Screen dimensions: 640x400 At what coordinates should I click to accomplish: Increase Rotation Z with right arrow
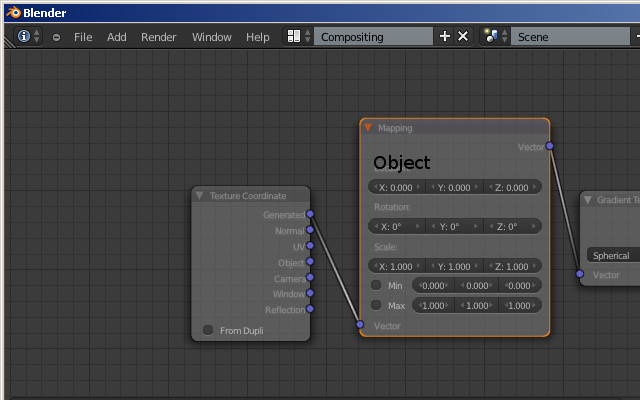tap(534, 226)
